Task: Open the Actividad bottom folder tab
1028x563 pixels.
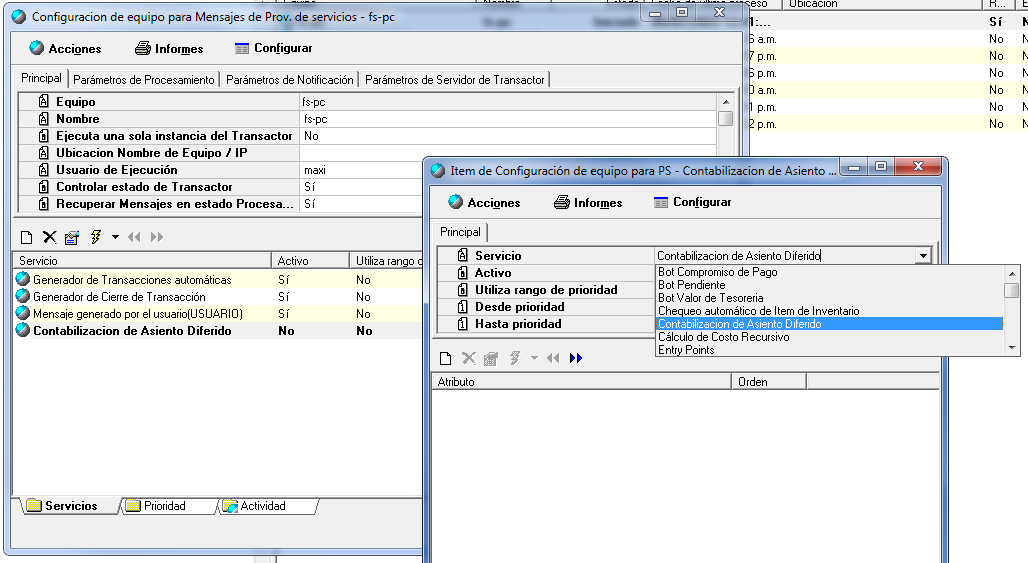Action: 262,506
